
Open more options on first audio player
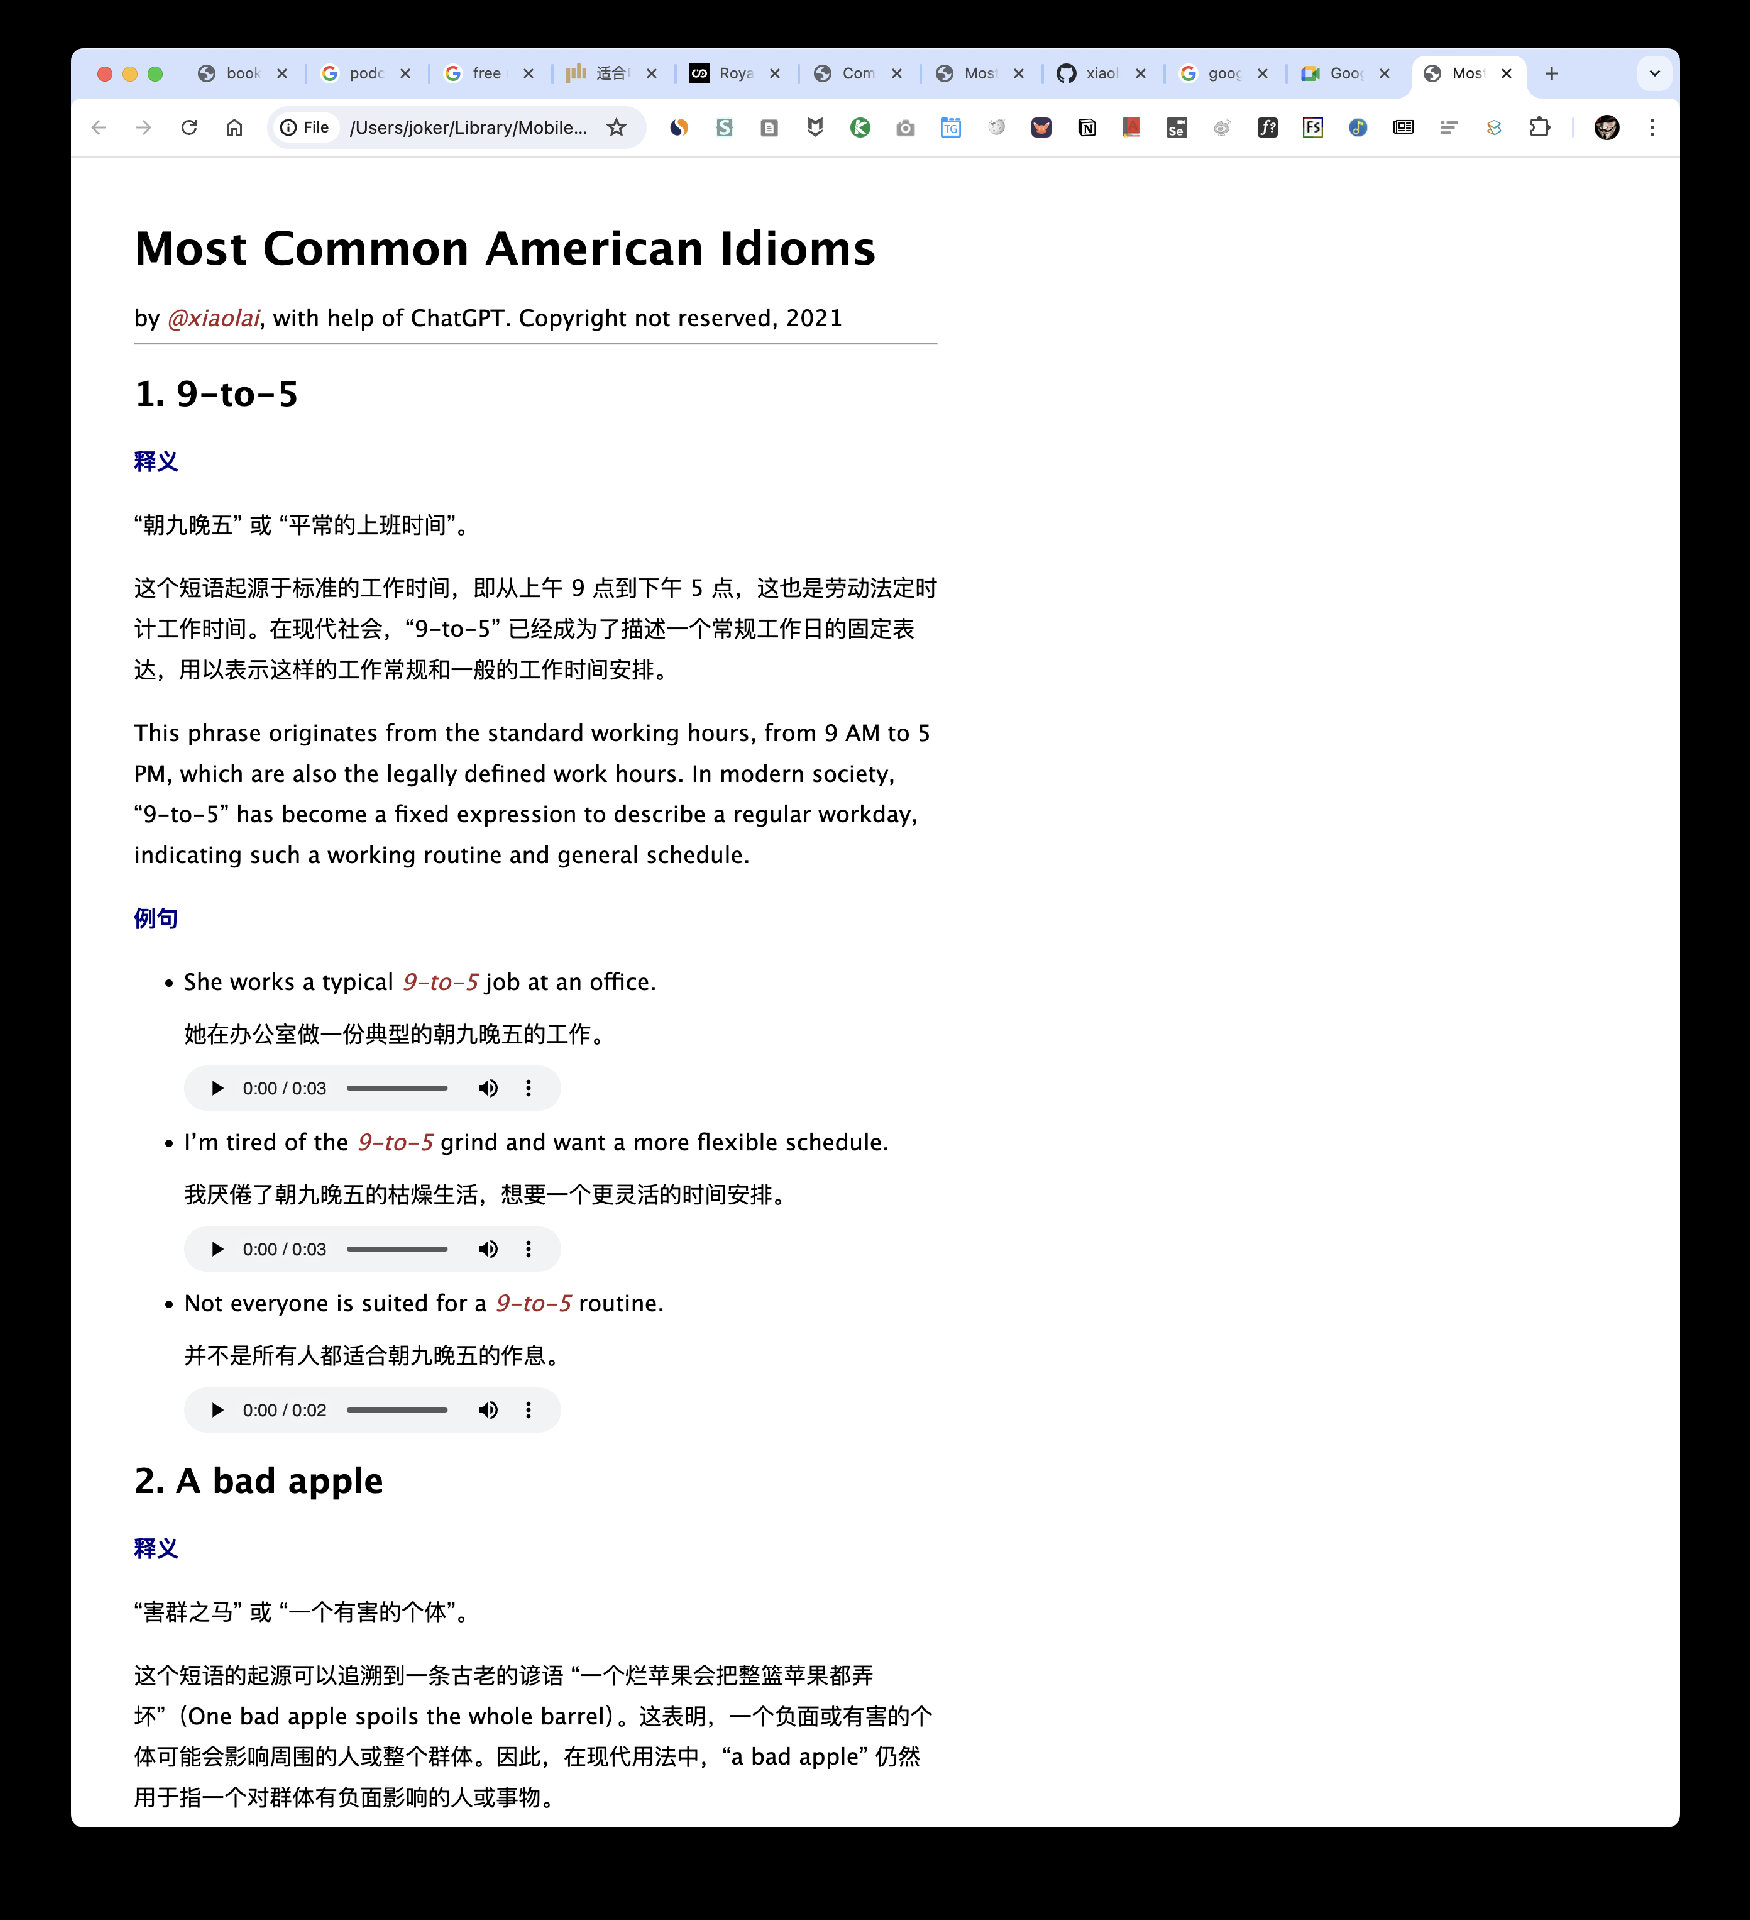[x=529, y=1088]
